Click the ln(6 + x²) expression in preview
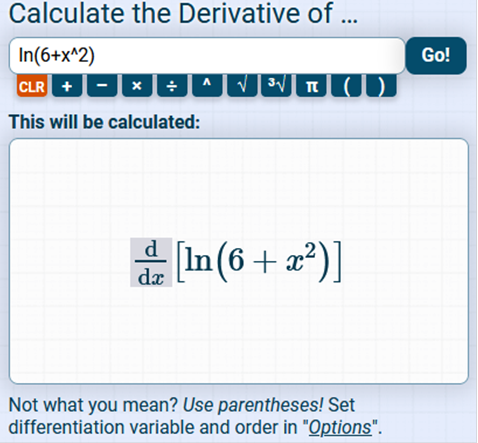The image size is (478, 443). (258, 262)
